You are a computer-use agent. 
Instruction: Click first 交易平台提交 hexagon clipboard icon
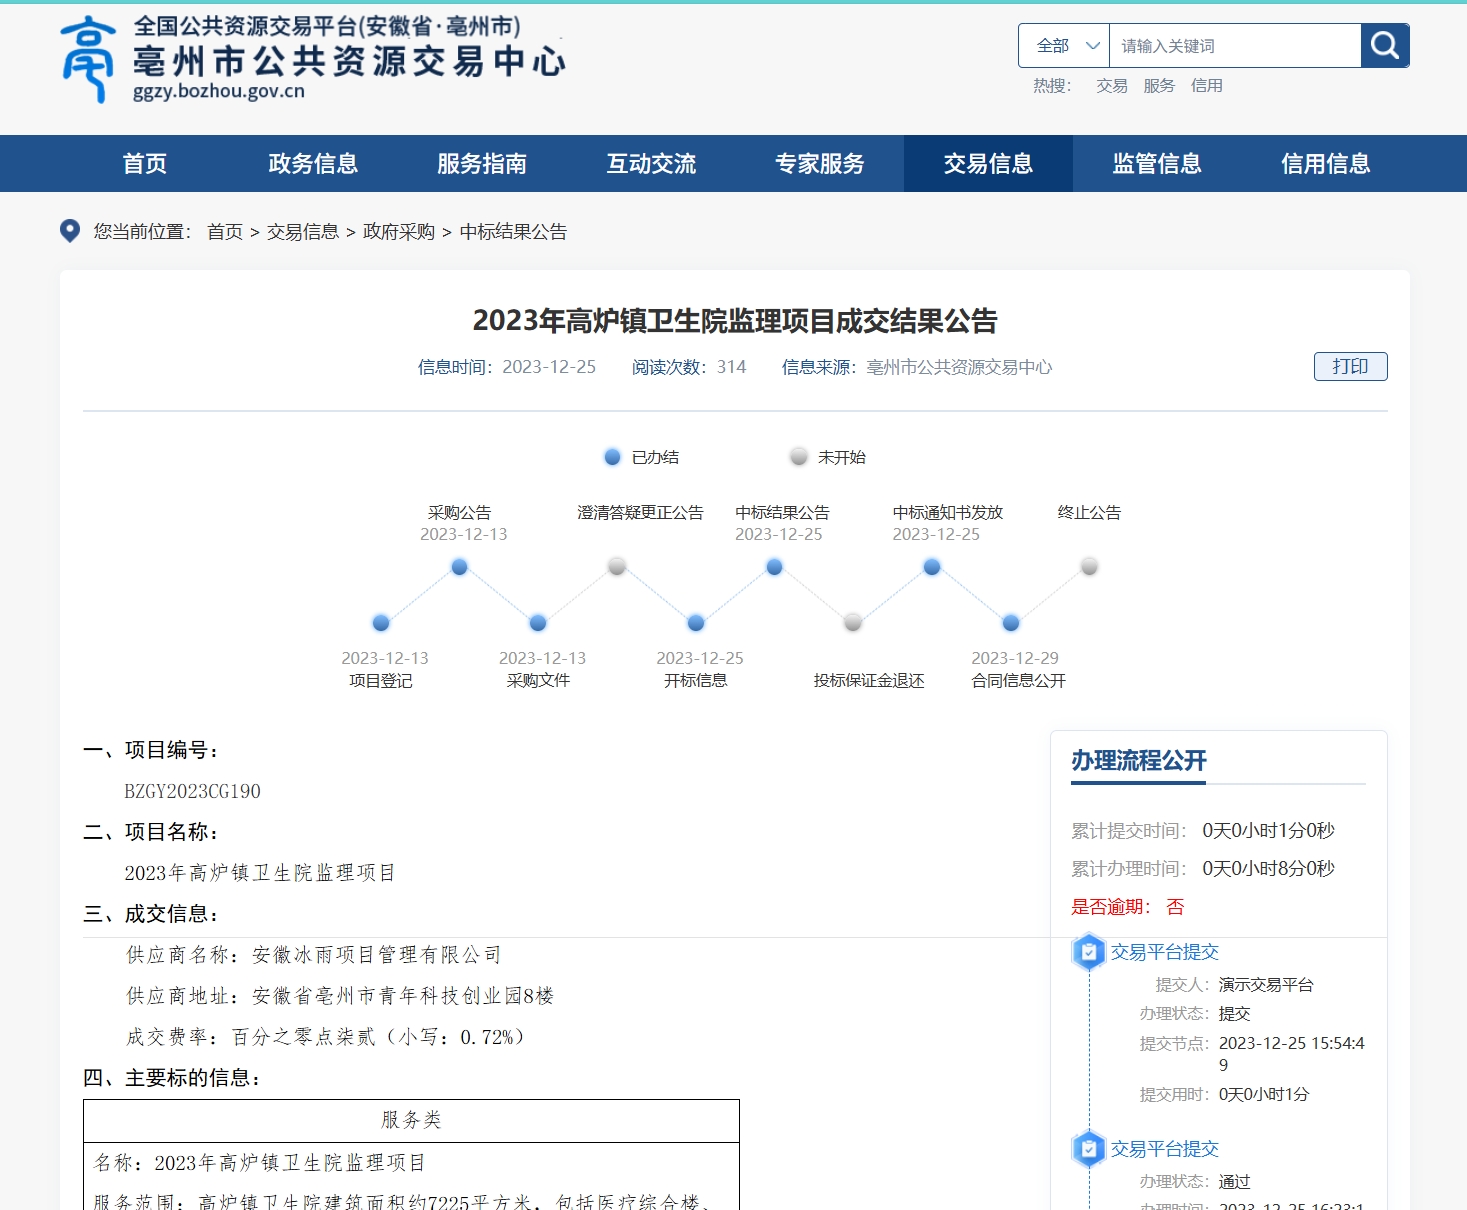(x=1088, y=952)
